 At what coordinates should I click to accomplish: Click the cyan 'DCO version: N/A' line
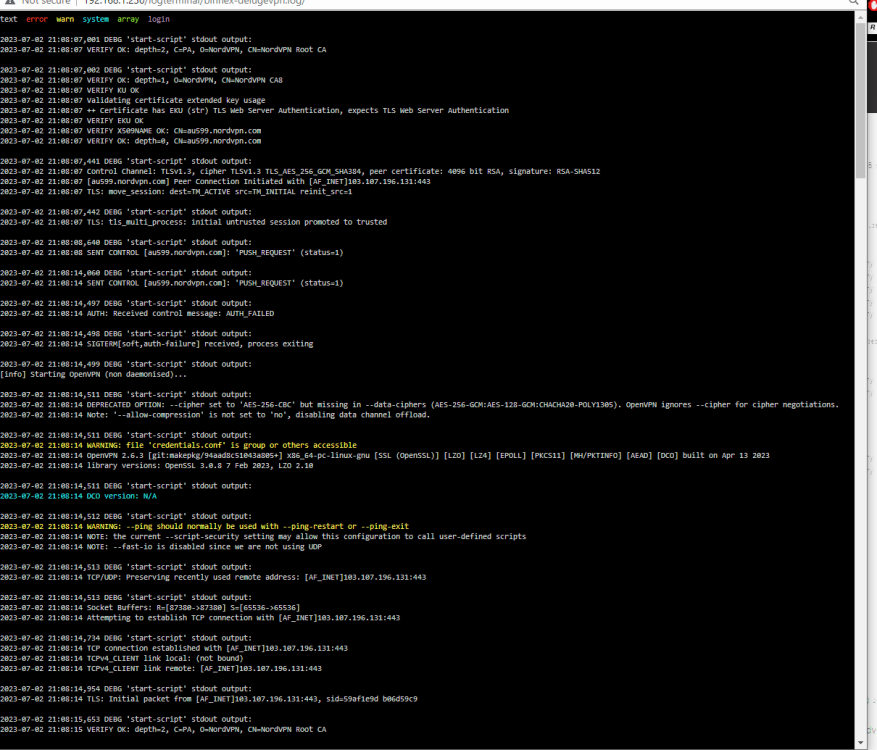click(78, 496)
